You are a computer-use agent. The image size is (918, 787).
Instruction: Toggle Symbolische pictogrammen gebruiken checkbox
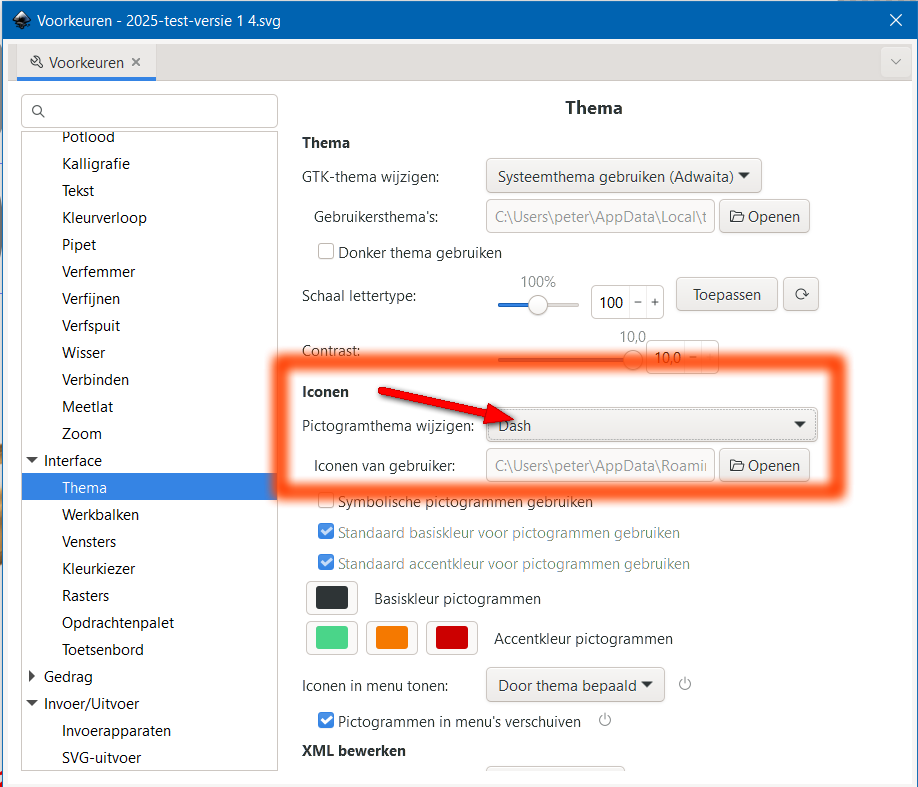click(x=326, y=501)
